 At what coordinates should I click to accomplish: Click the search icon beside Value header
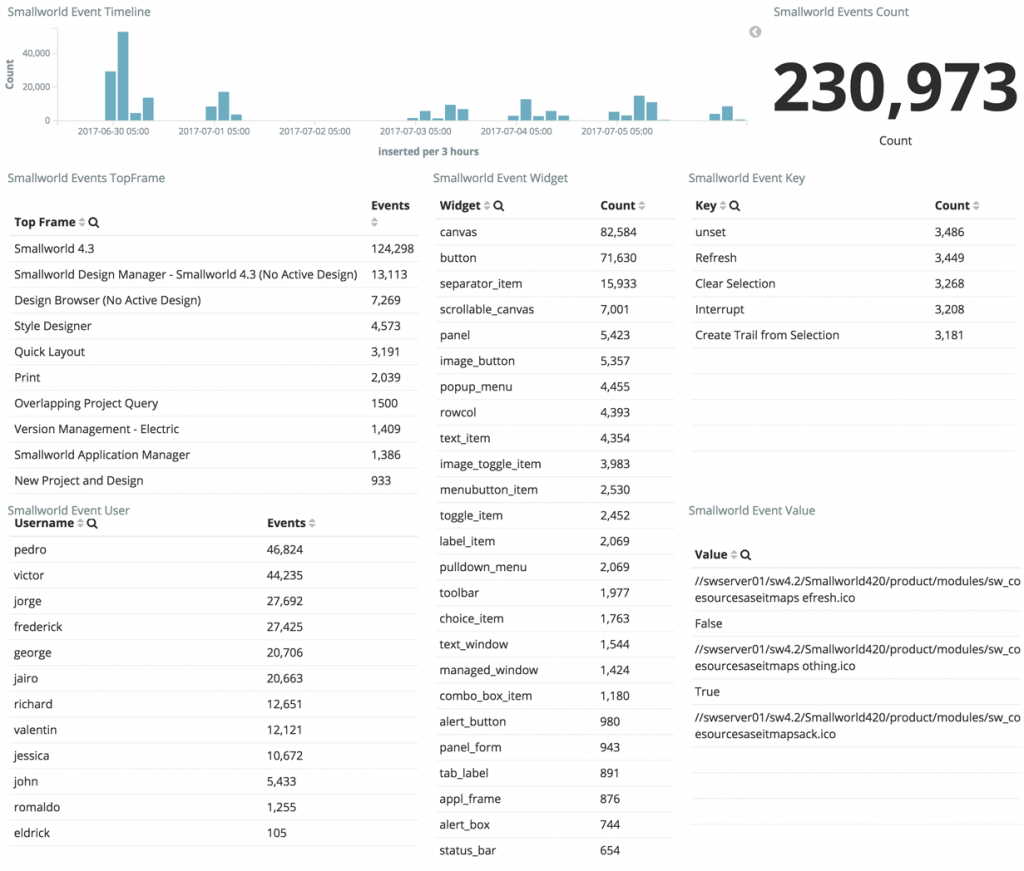click(746, 555)
